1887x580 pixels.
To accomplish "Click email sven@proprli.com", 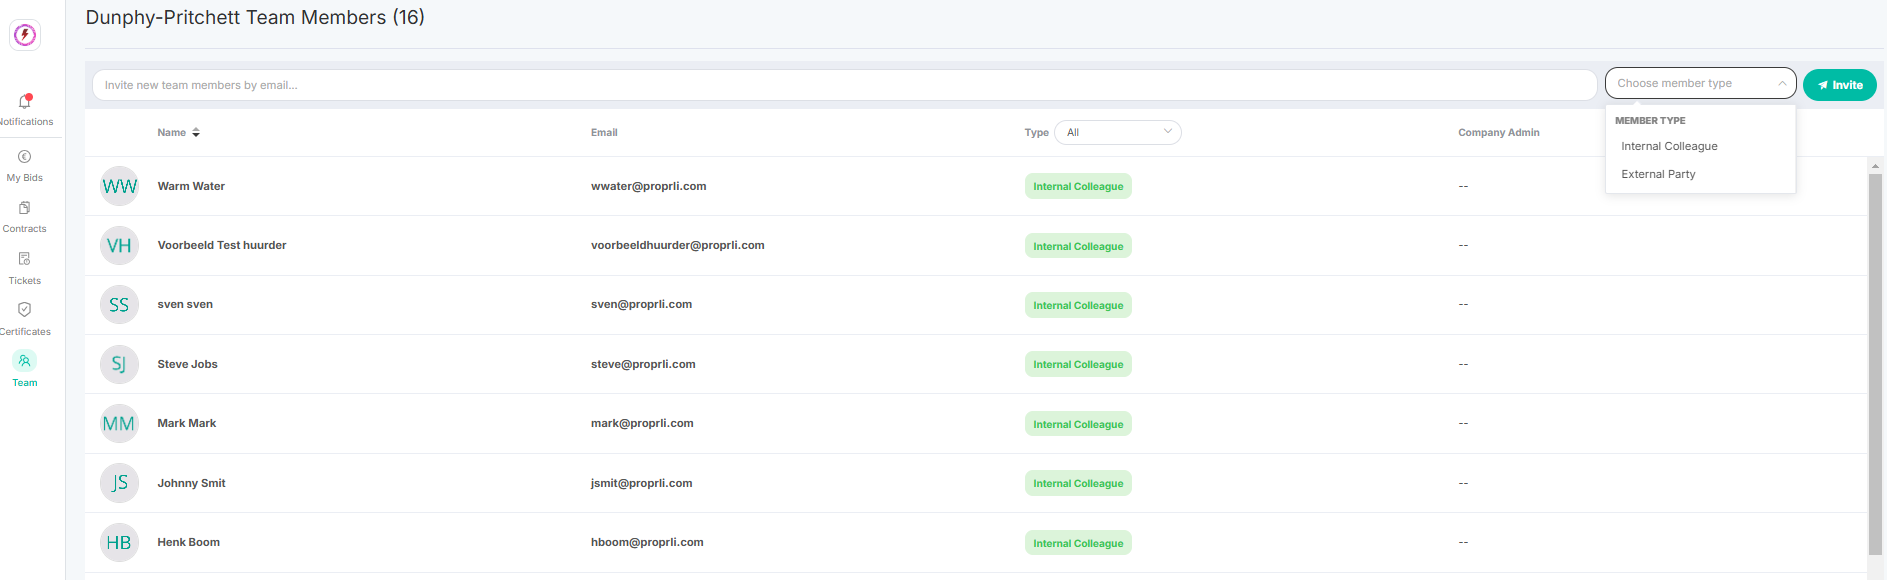I will pos(641,304).
